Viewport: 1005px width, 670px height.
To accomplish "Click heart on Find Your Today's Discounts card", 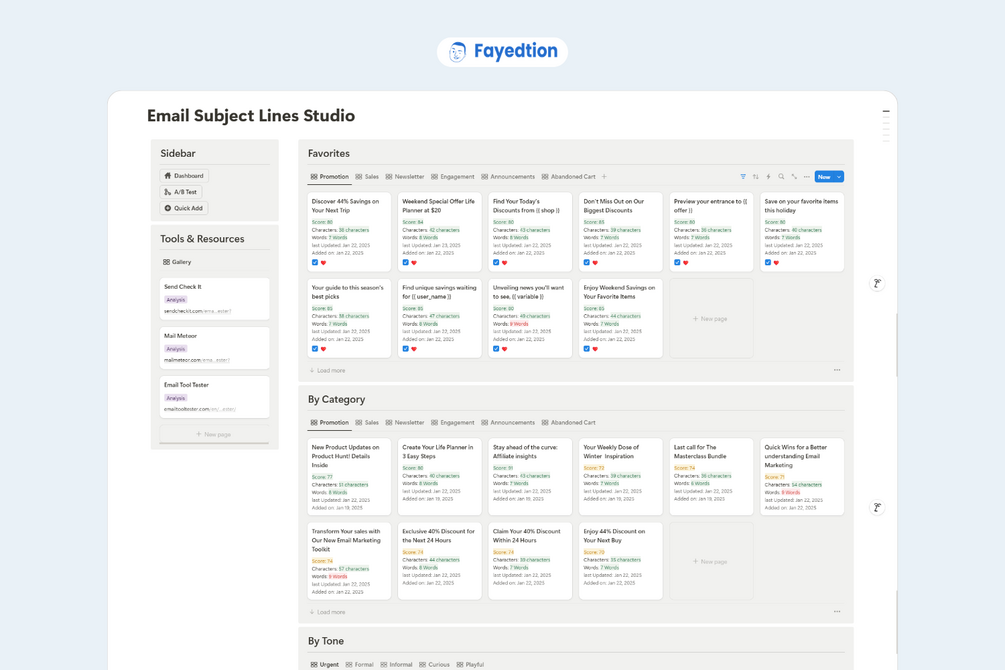I will [x=504, y=262].
